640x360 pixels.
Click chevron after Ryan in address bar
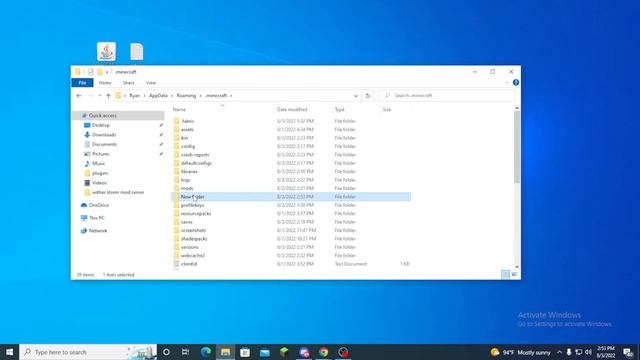pyautogui.click(x=144, y=96)
